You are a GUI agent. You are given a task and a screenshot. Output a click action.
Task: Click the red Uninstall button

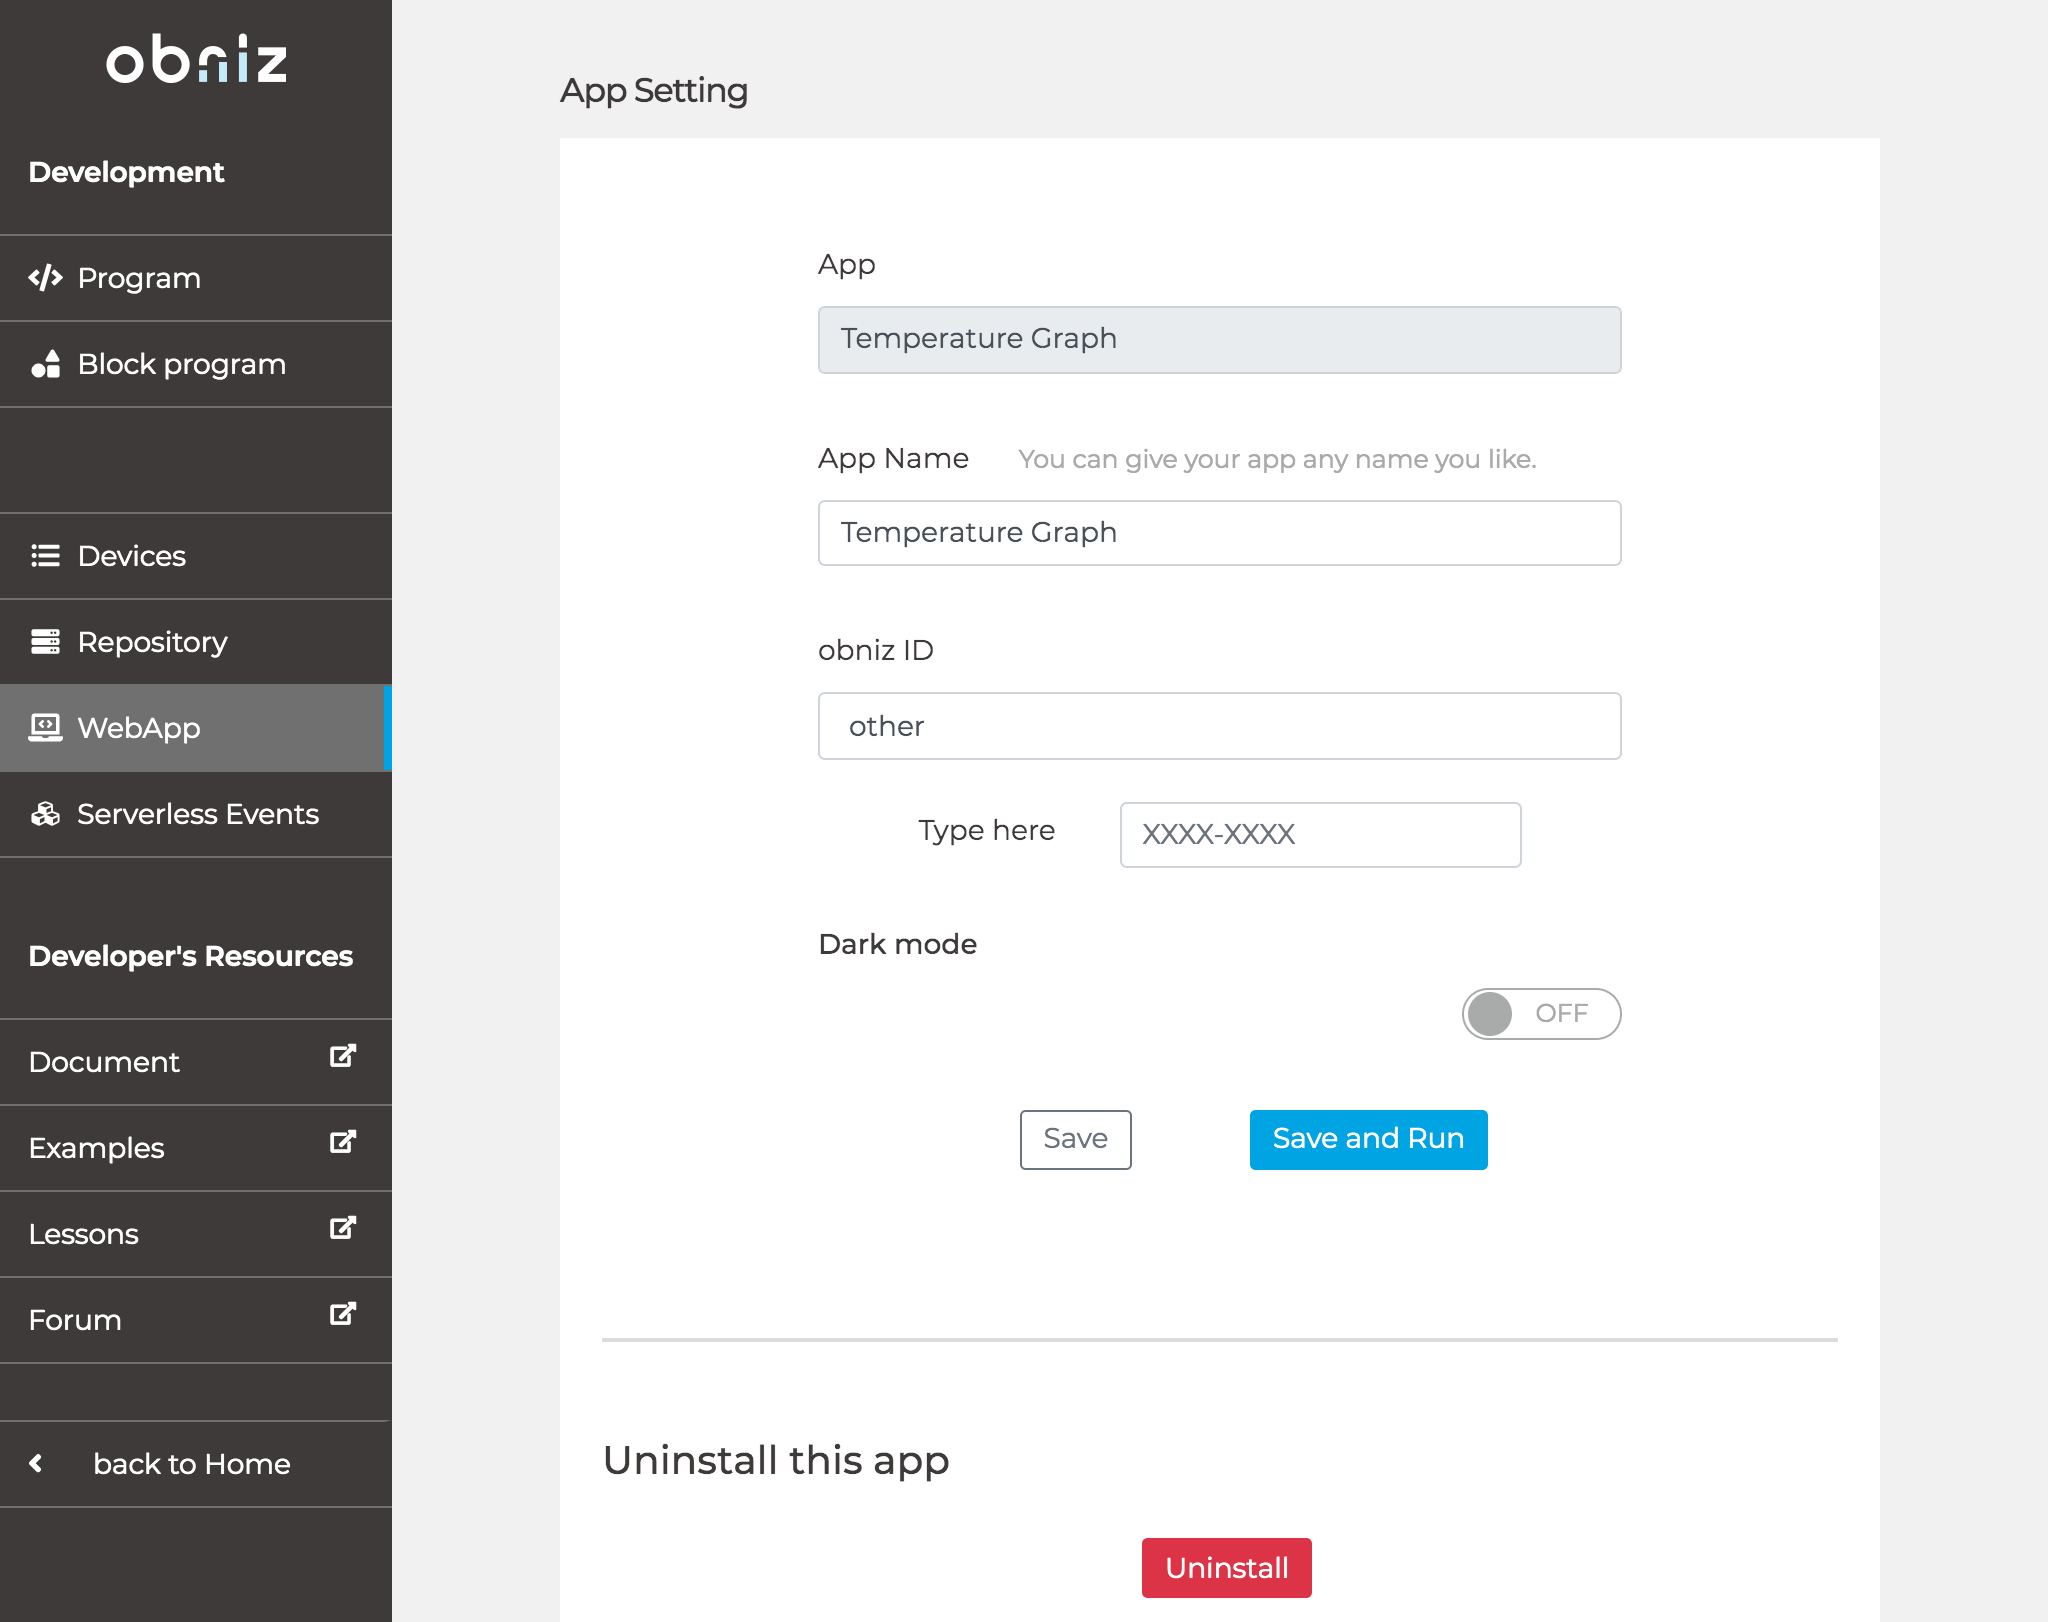[x=1226, y=1568]
